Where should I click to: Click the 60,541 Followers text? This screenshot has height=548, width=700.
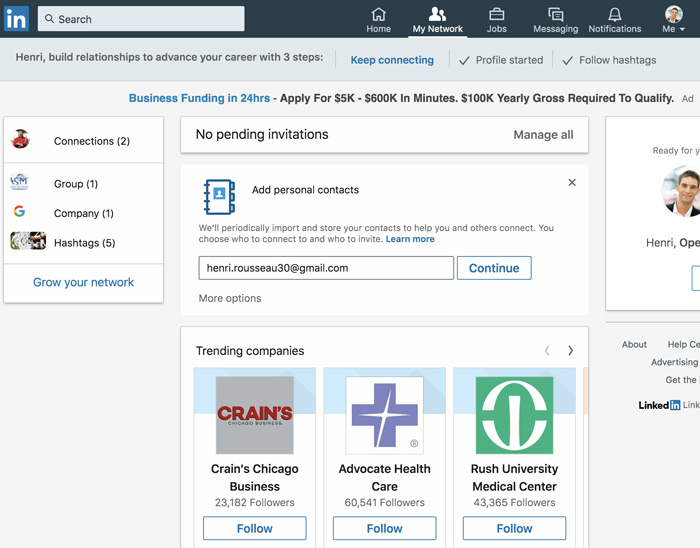click(385, 502)
